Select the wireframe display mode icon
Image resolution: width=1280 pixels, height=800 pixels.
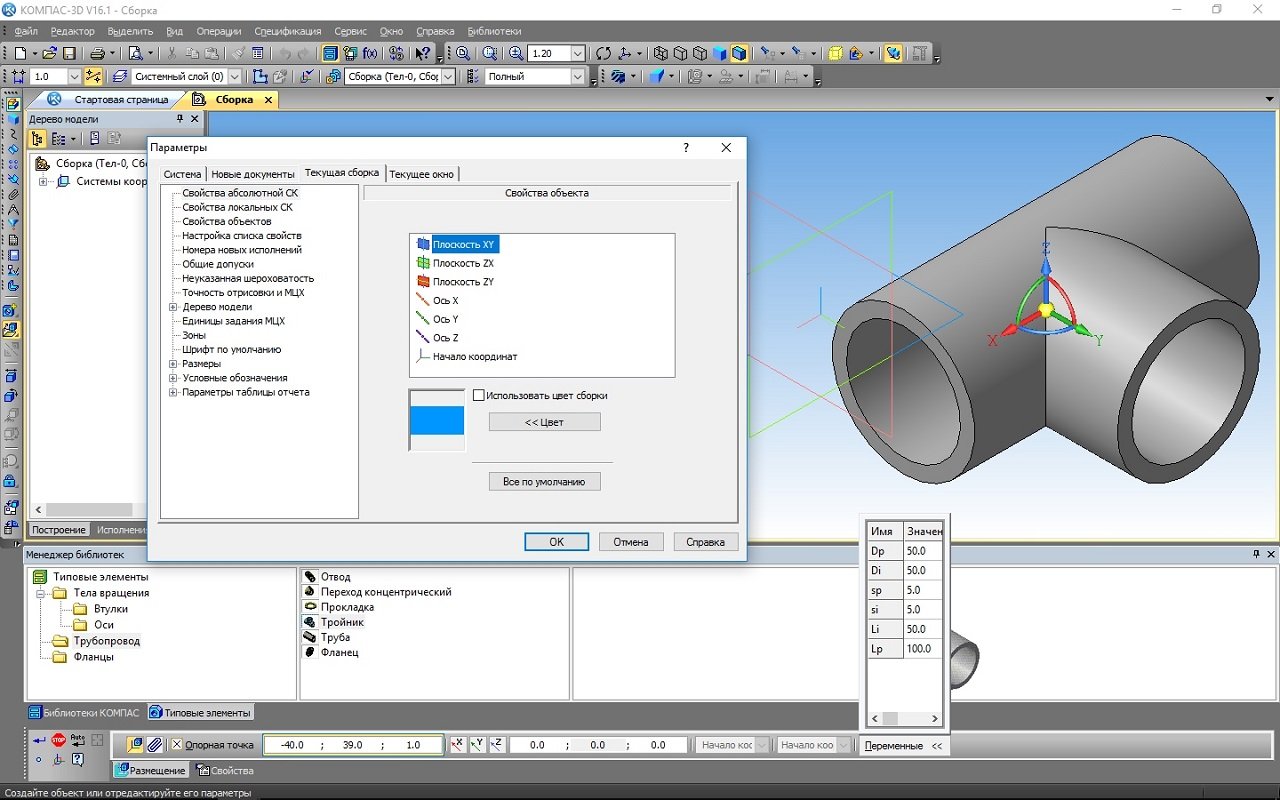[659, 53]
